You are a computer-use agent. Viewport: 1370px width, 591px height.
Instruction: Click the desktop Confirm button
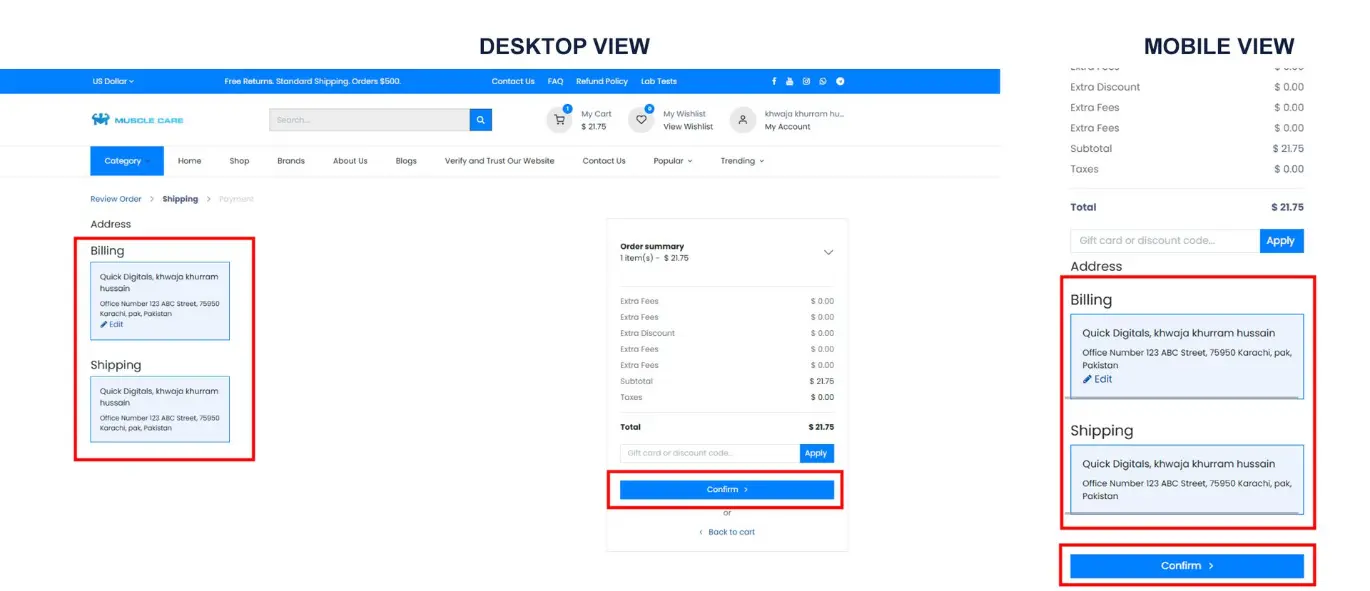(x=726, y=490)
